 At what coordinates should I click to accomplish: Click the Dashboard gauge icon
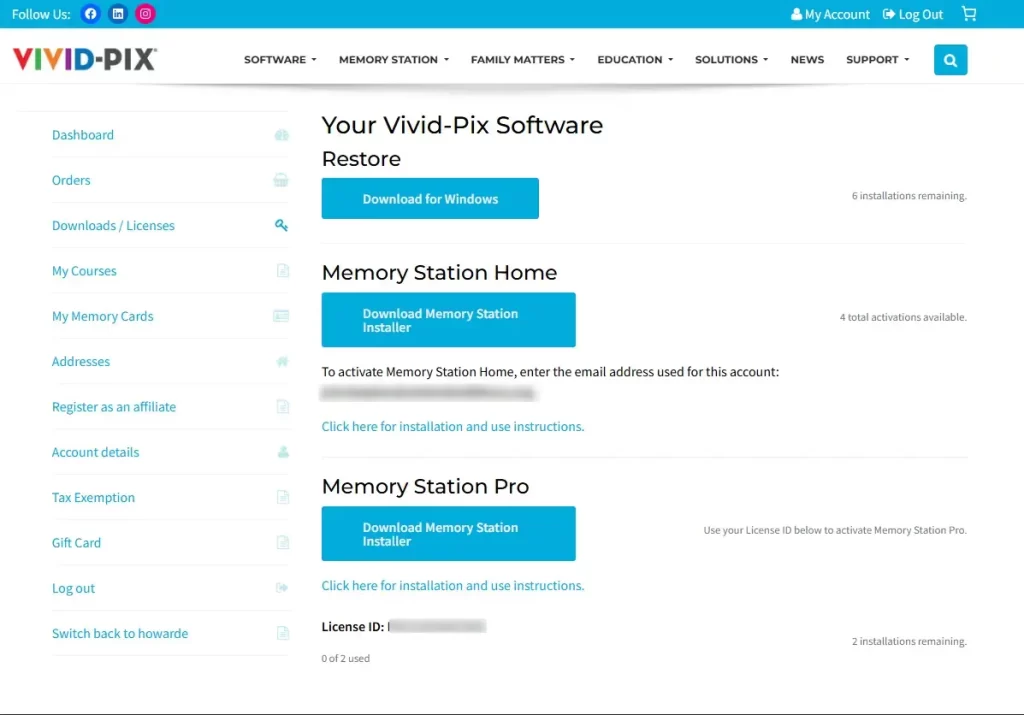click(x=281, y=135)
